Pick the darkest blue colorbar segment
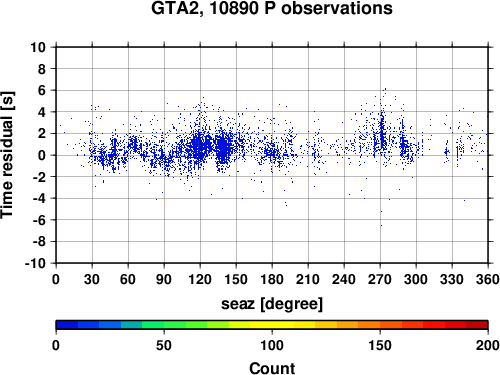 pyautogui.click(x=67, y=325)
